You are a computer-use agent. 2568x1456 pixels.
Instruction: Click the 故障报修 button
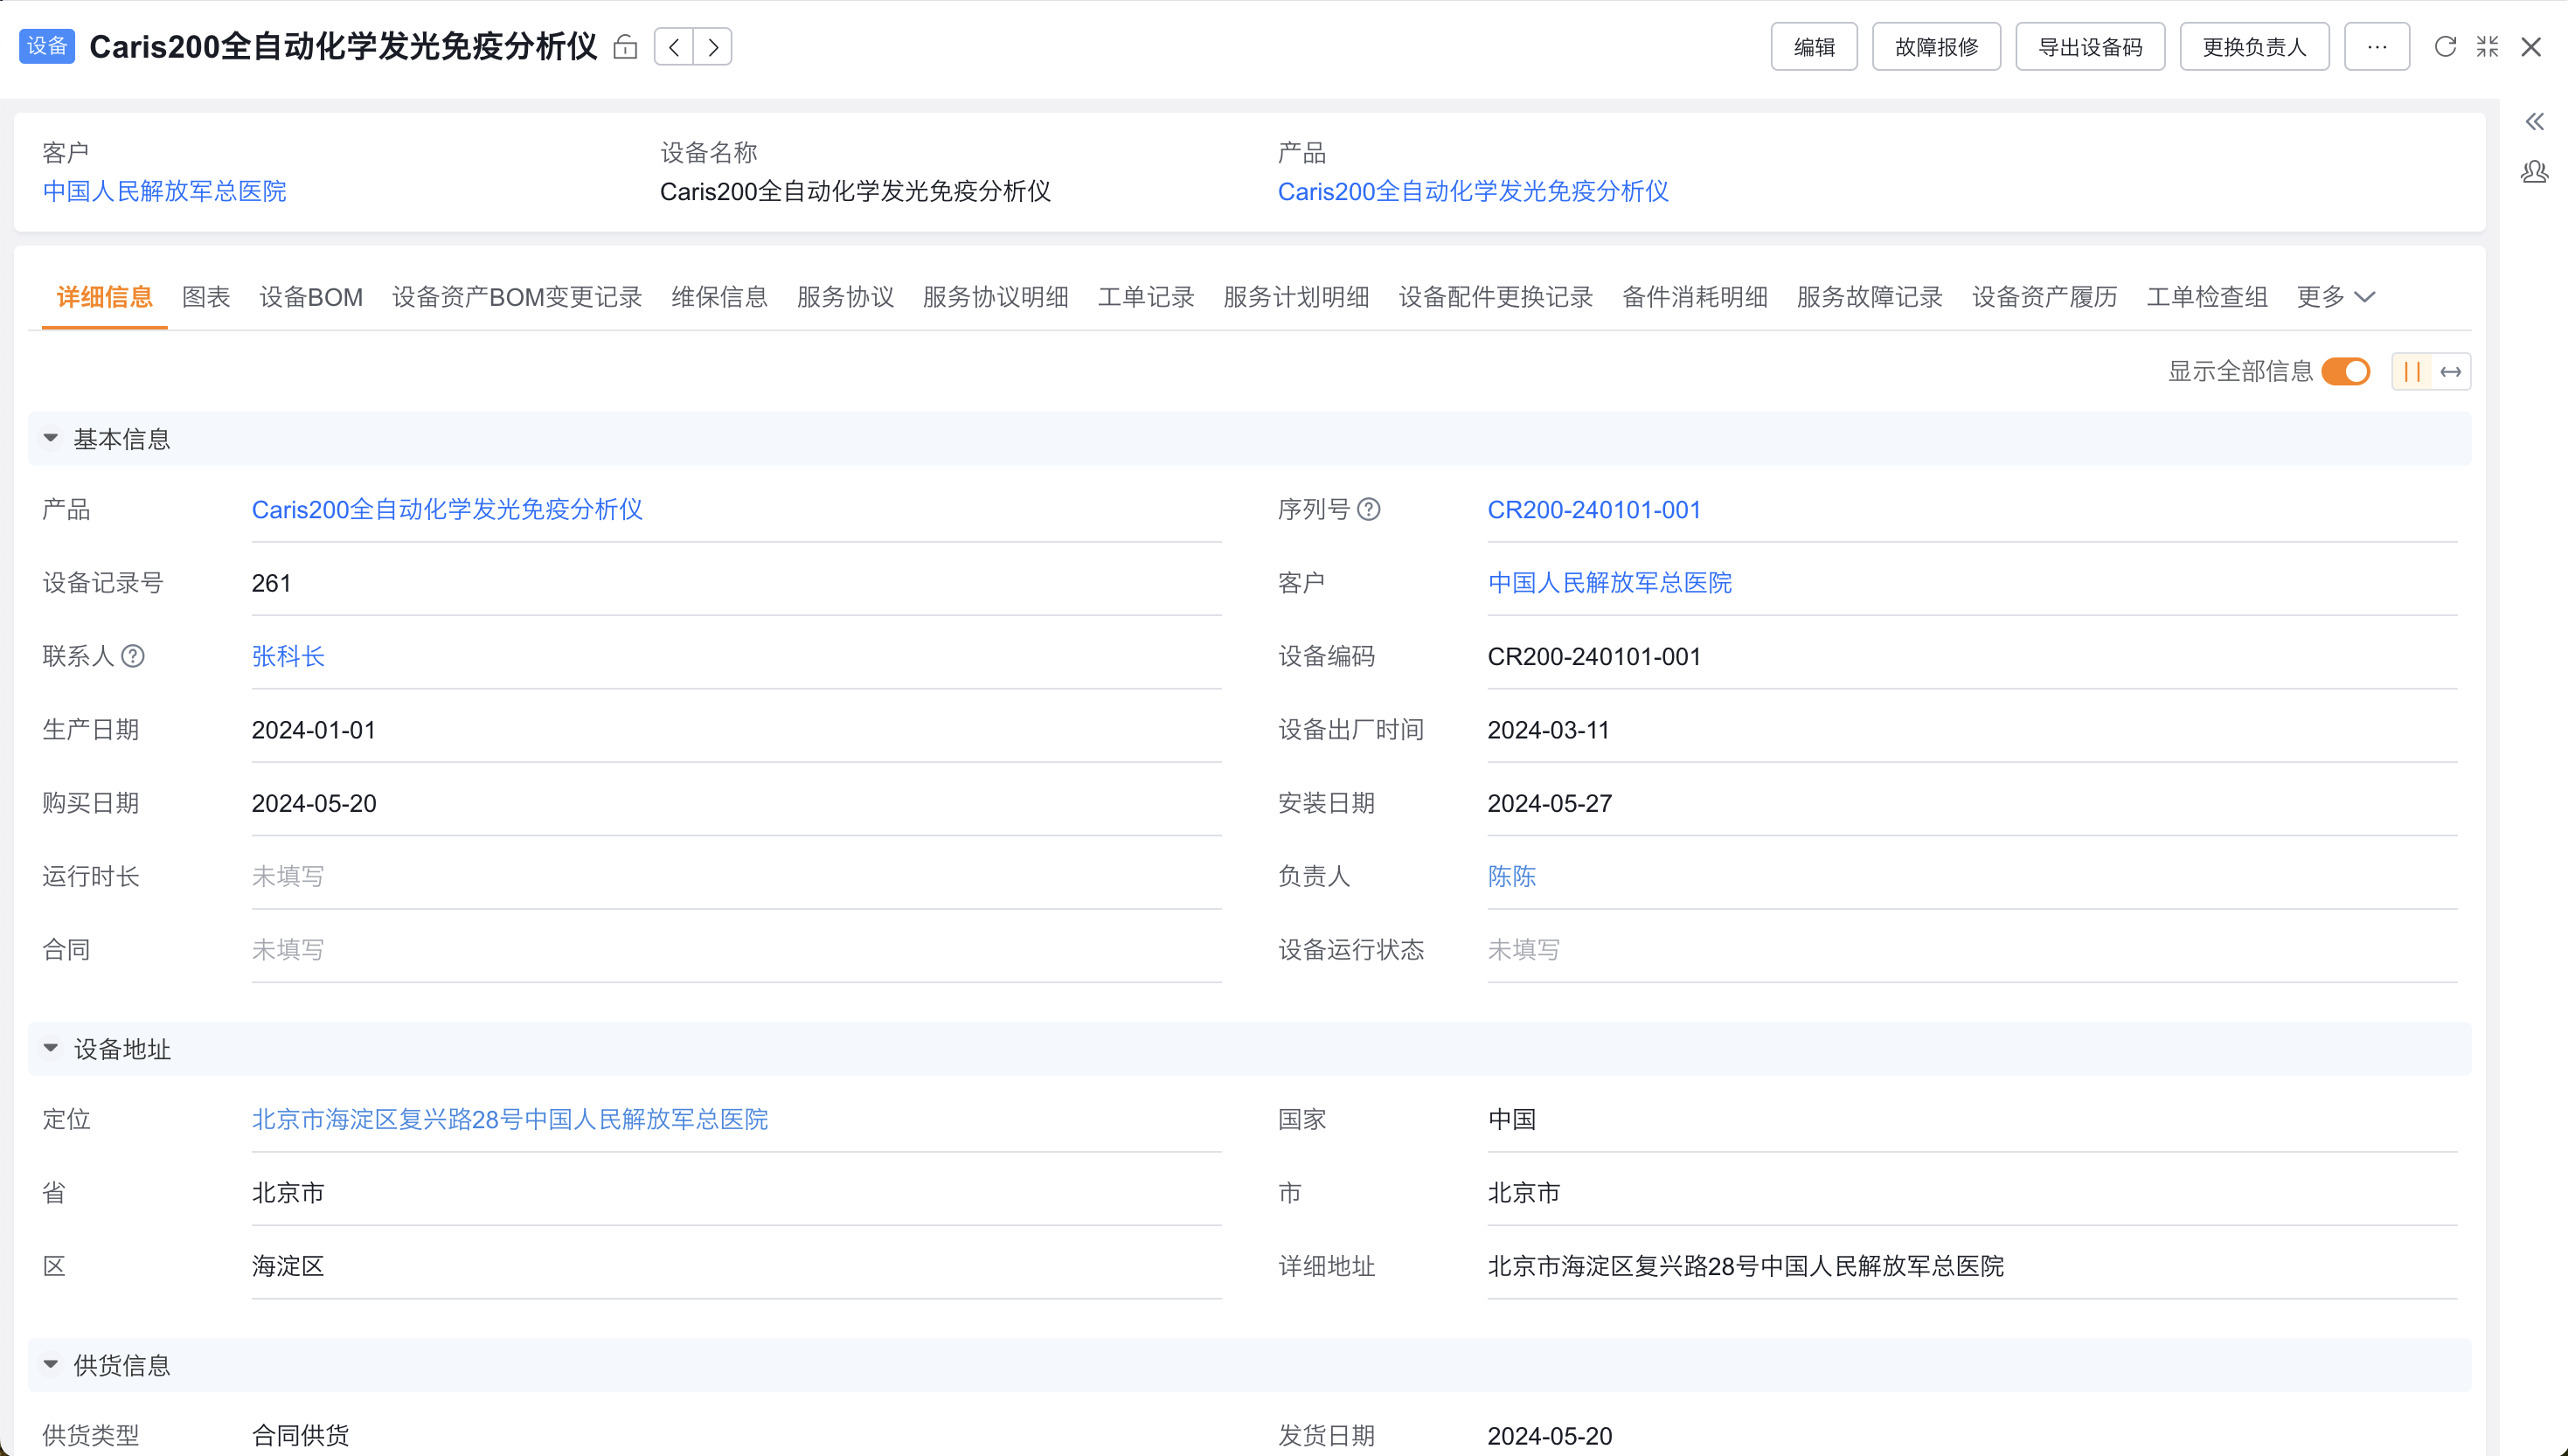click(1936, 47)
